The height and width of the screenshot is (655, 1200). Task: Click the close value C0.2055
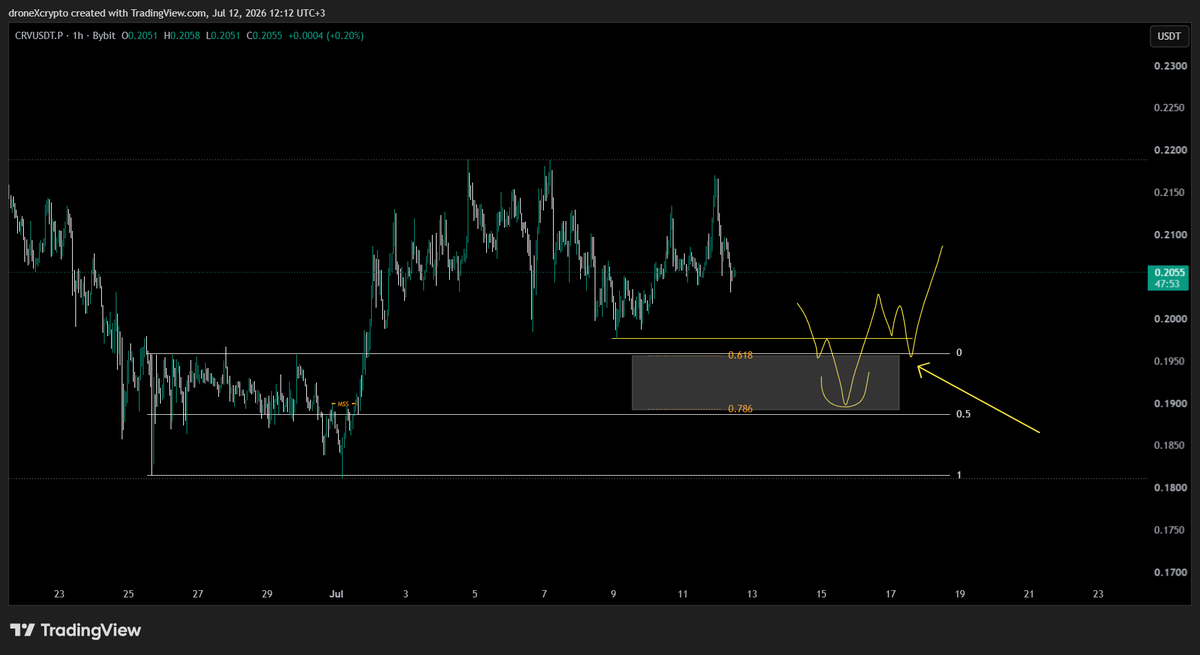click(264, 36)
